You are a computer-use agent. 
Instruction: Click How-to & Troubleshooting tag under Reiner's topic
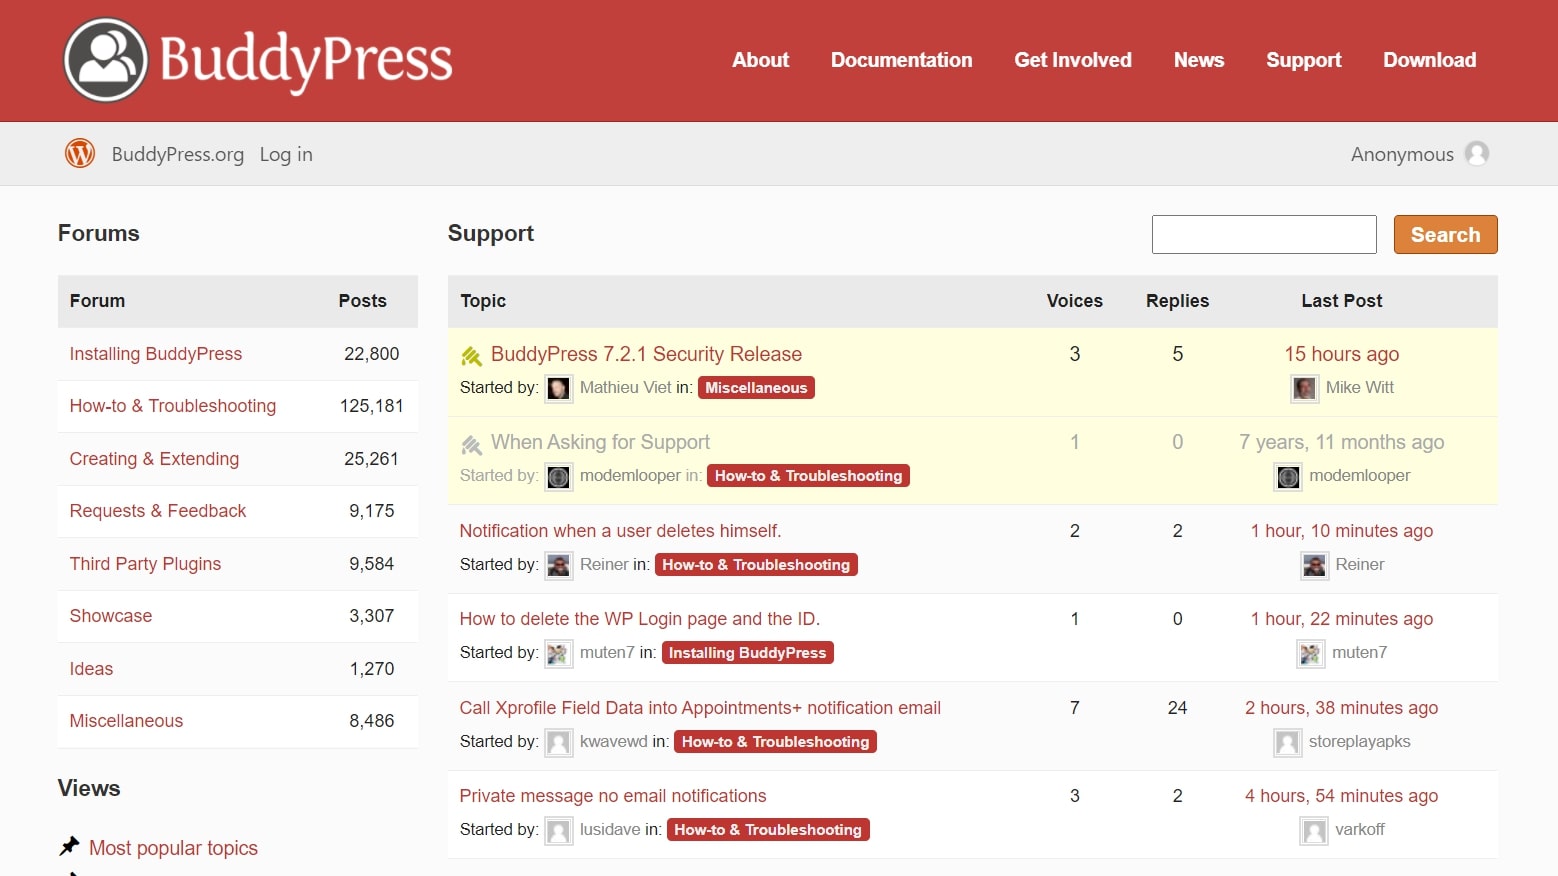tap(756, 565)
